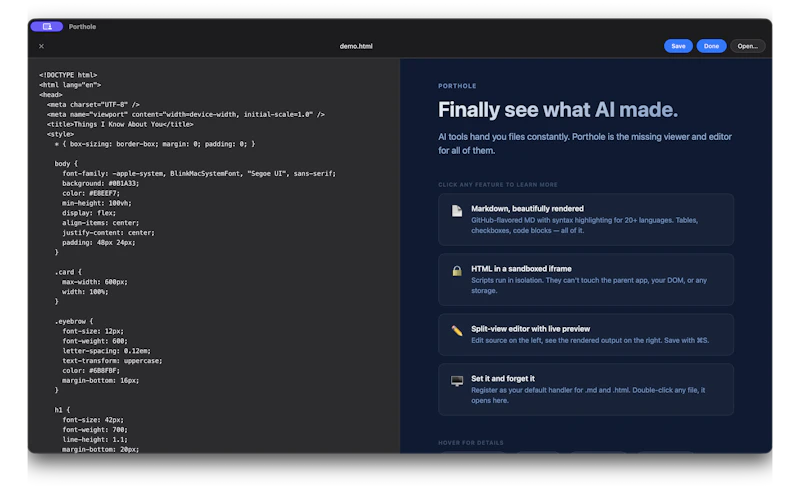
Task: Click the Porthole window title text
Action: pos(82,27)
